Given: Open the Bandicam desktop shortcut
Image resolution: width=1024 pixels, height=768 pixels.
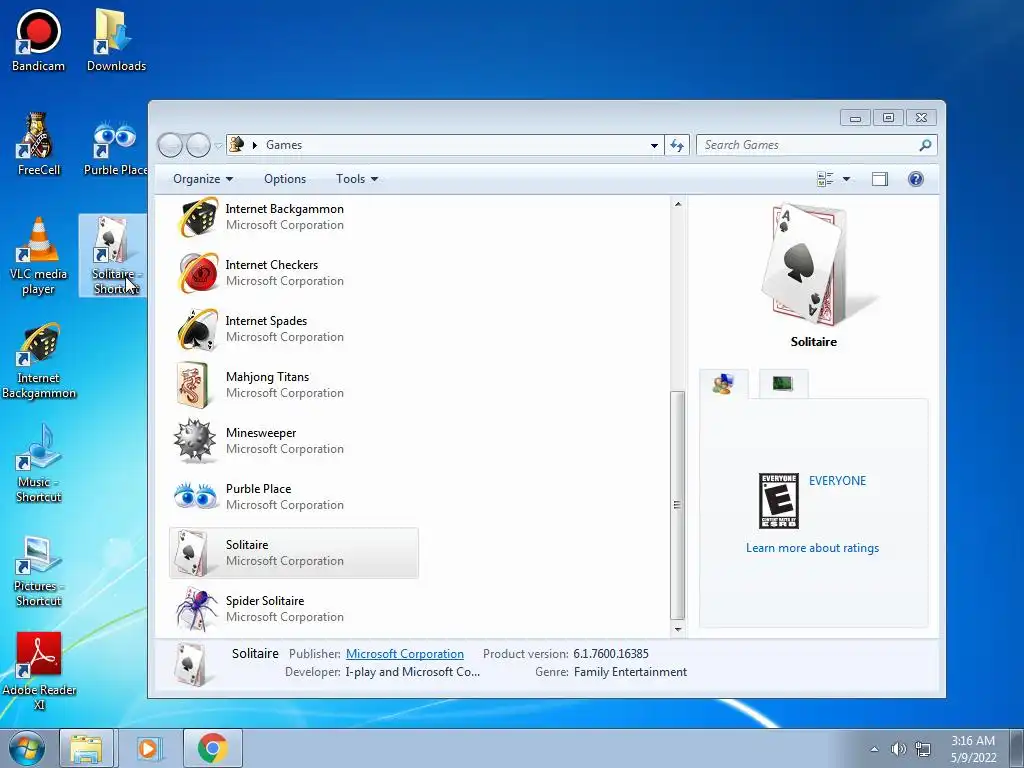Looking at the screenshot, I should tap(38, 40).
